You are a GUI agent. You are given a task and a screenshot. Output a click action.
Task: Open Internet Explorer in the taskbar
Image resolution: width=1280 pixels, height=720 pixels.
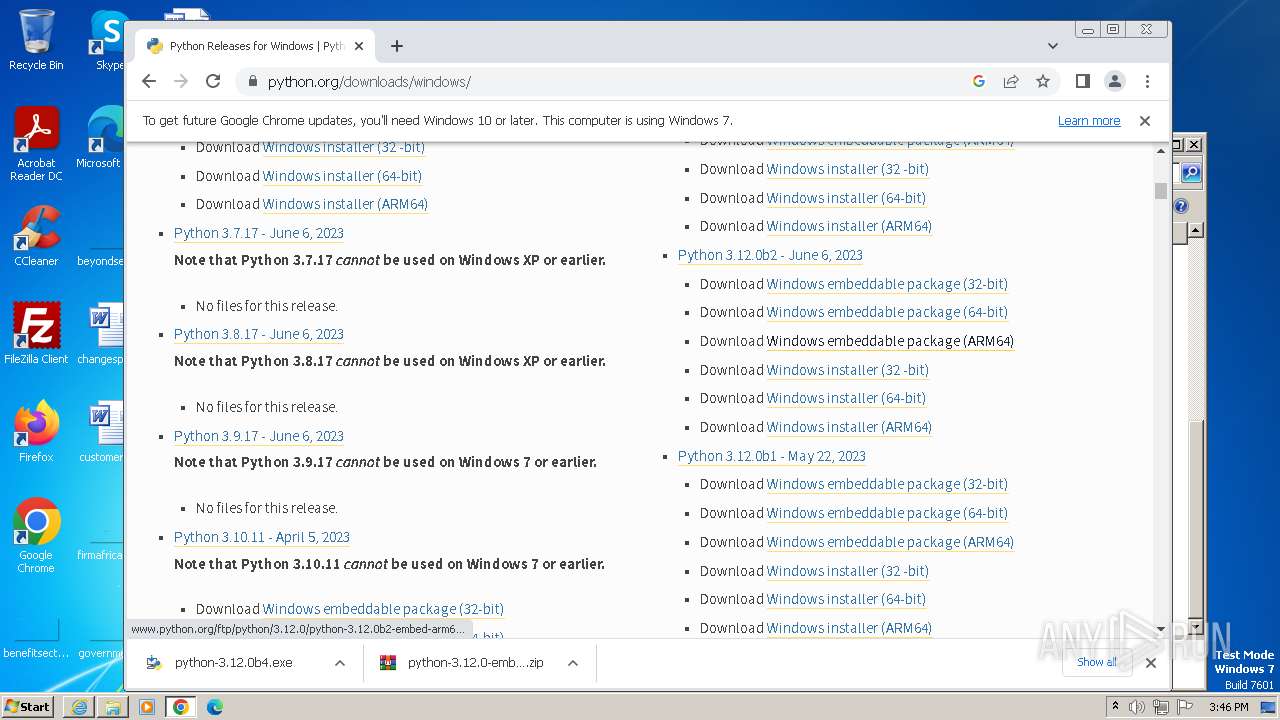[x=79, y=707]
